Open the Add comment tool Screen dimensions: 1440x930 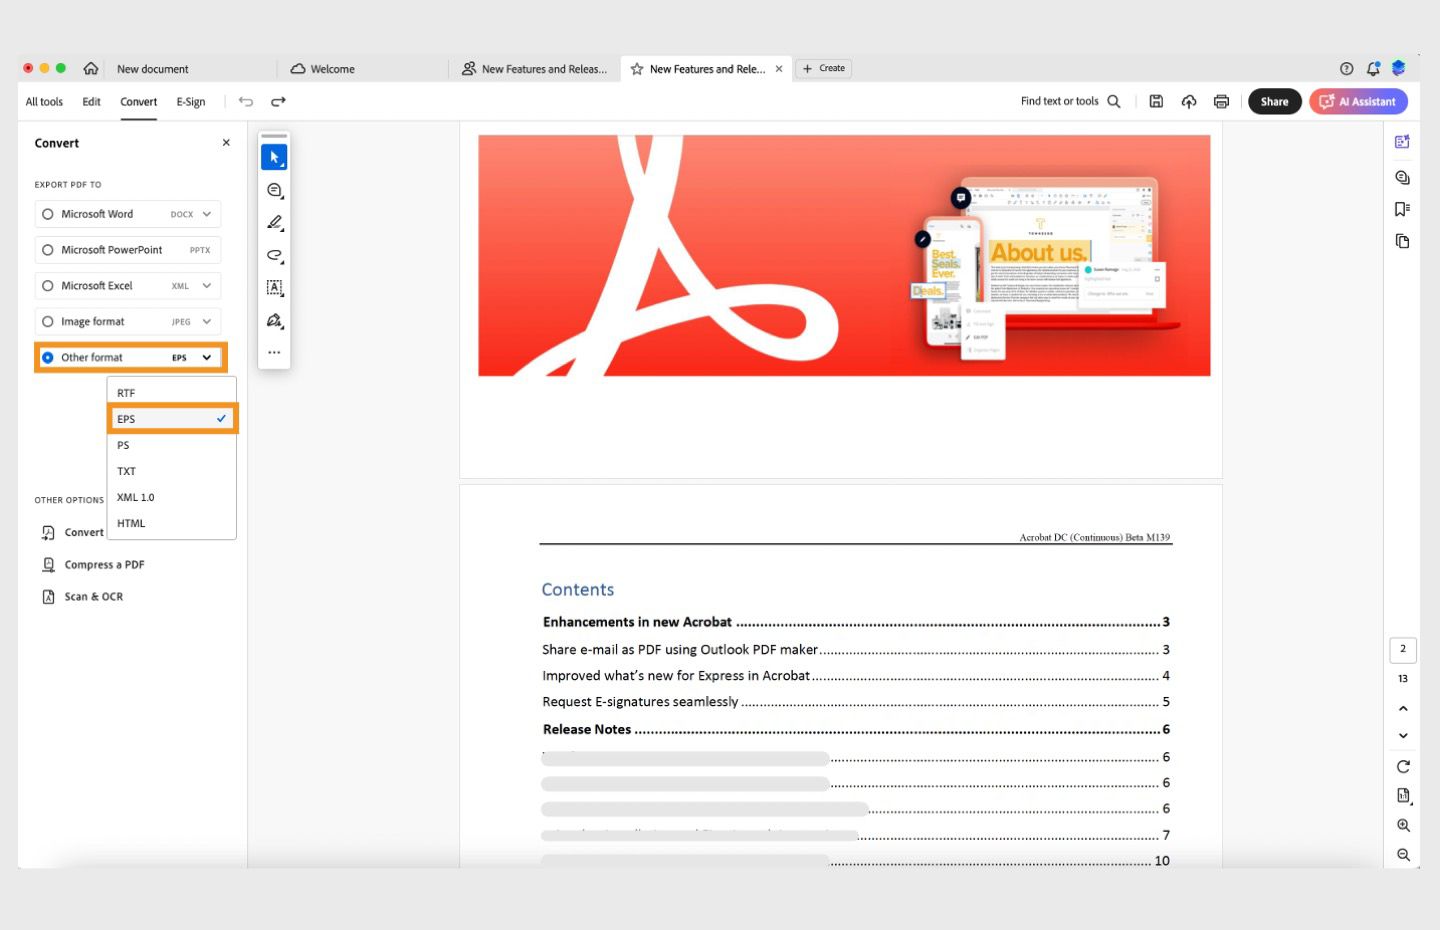(274, 190)
